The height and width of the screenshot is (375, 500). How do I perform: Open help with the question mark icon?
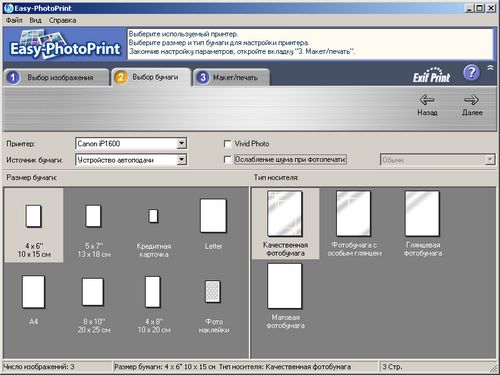pyautogui.click(x=471, y=73)
